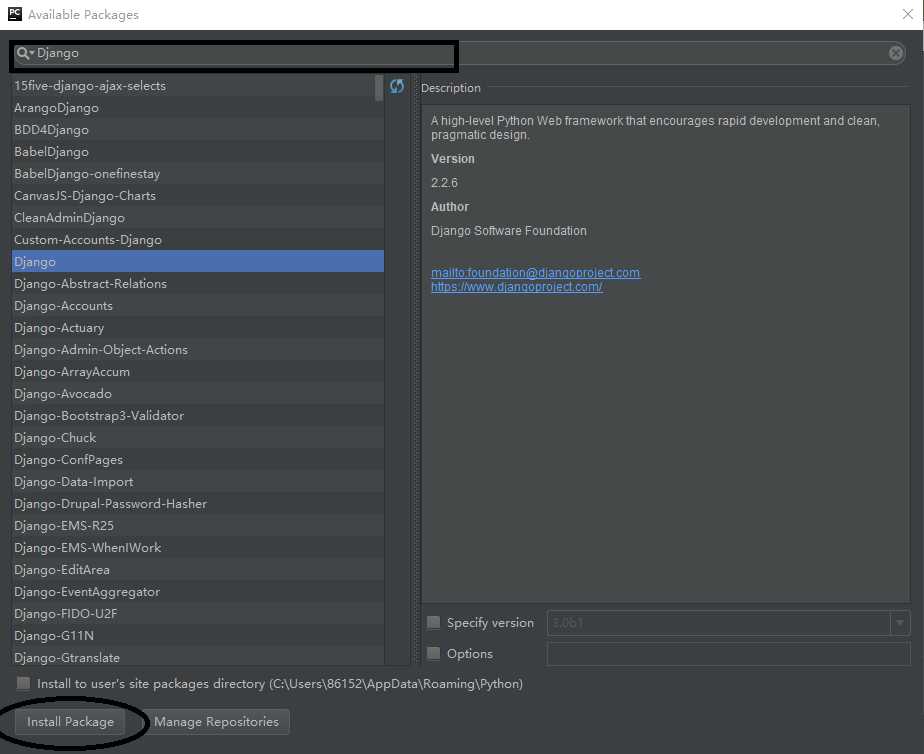This screenshot has width=924, height=754.
Task: Select Django-Data-Import package
Action: pyautogui.click(x=197, y=482)
